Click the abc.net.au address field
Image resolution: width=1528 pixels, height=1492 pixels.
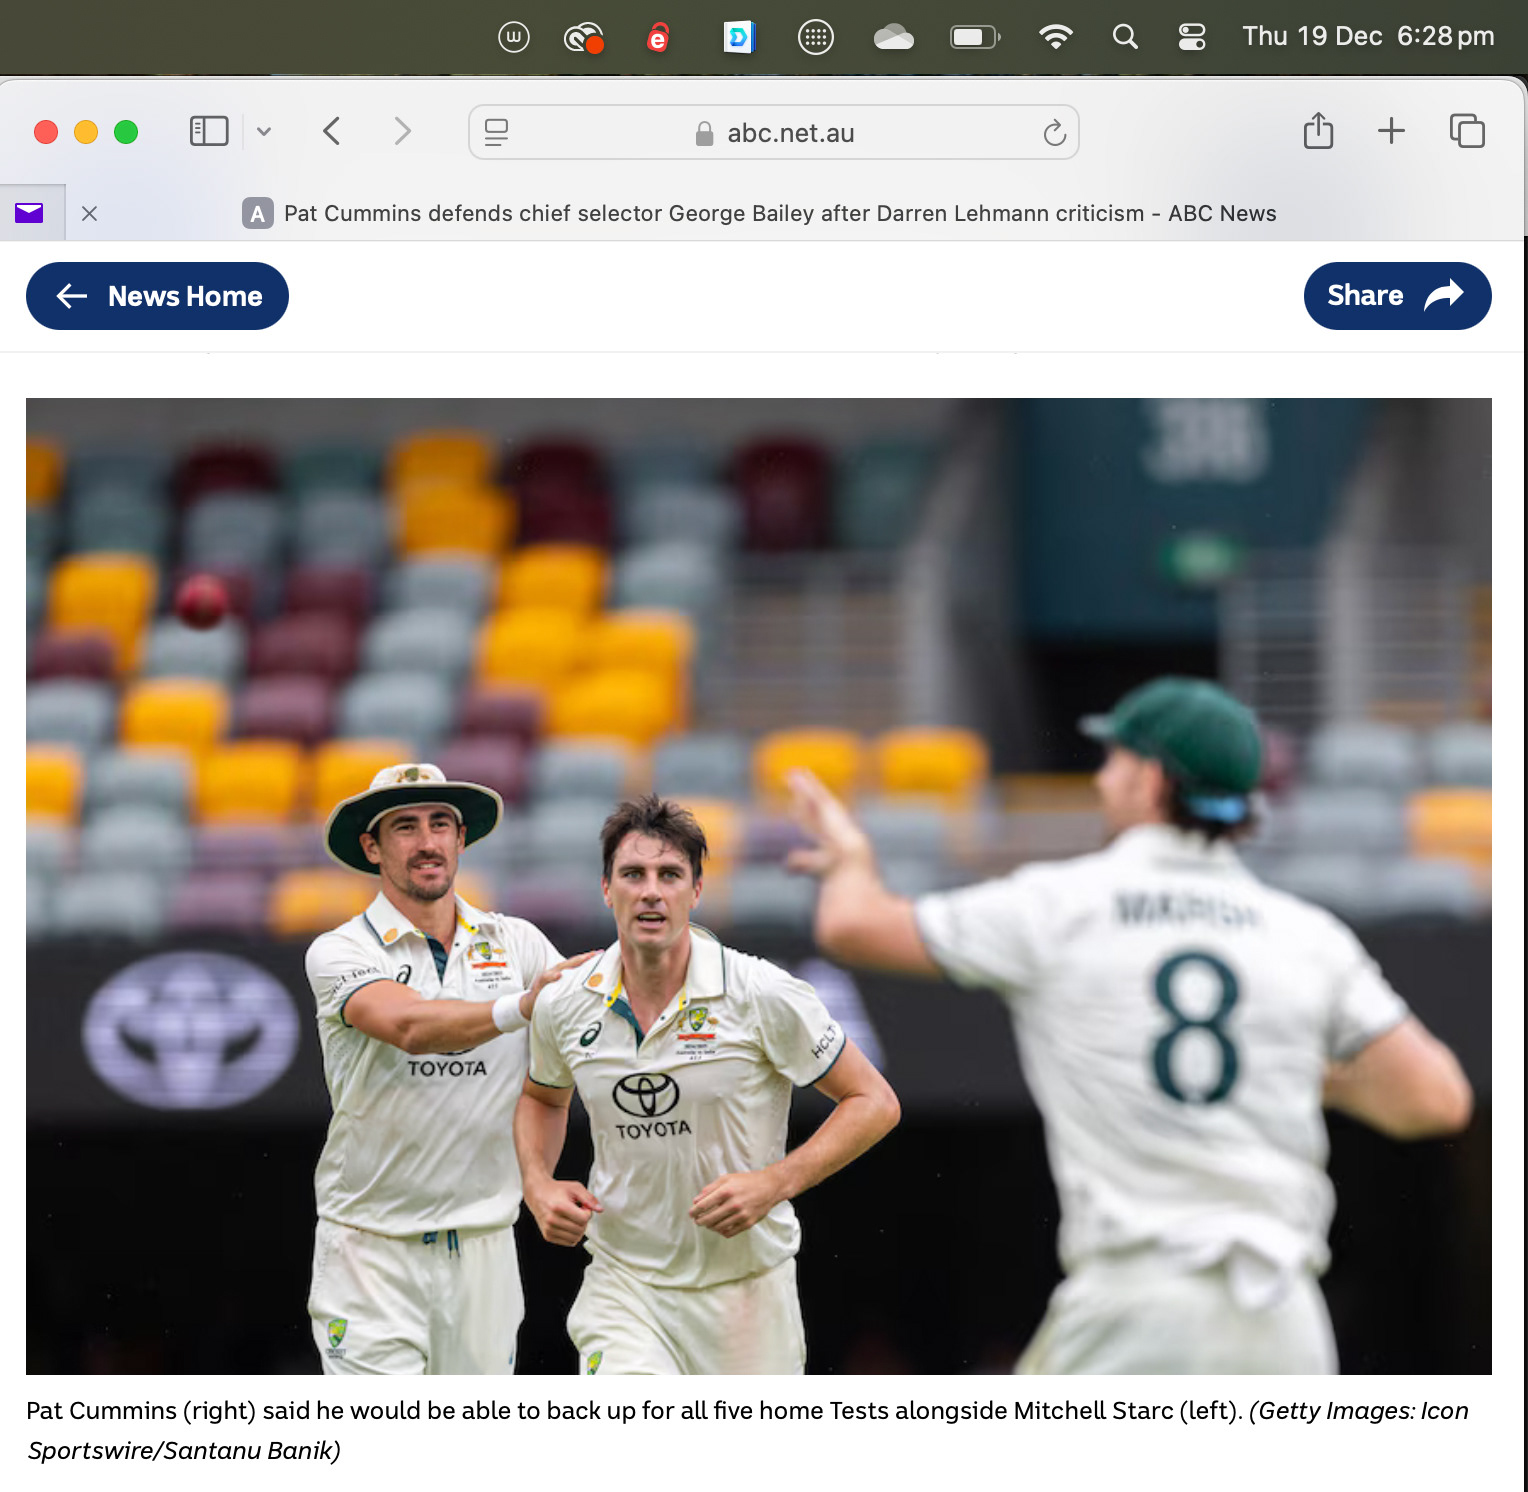pos(774,132)
